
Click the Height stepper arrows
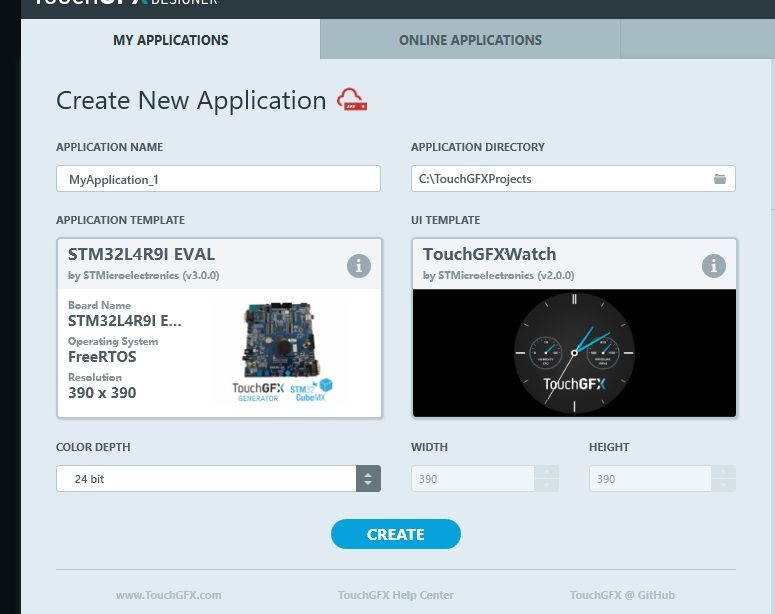coord(724,479)
